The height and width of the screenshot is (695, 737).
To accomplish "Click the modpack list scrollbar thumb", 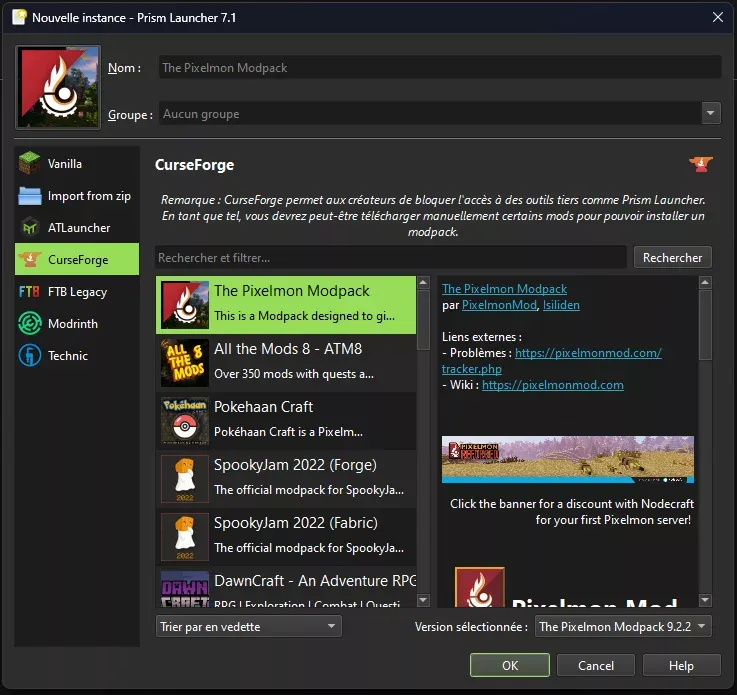I will [x=423, y=320].
